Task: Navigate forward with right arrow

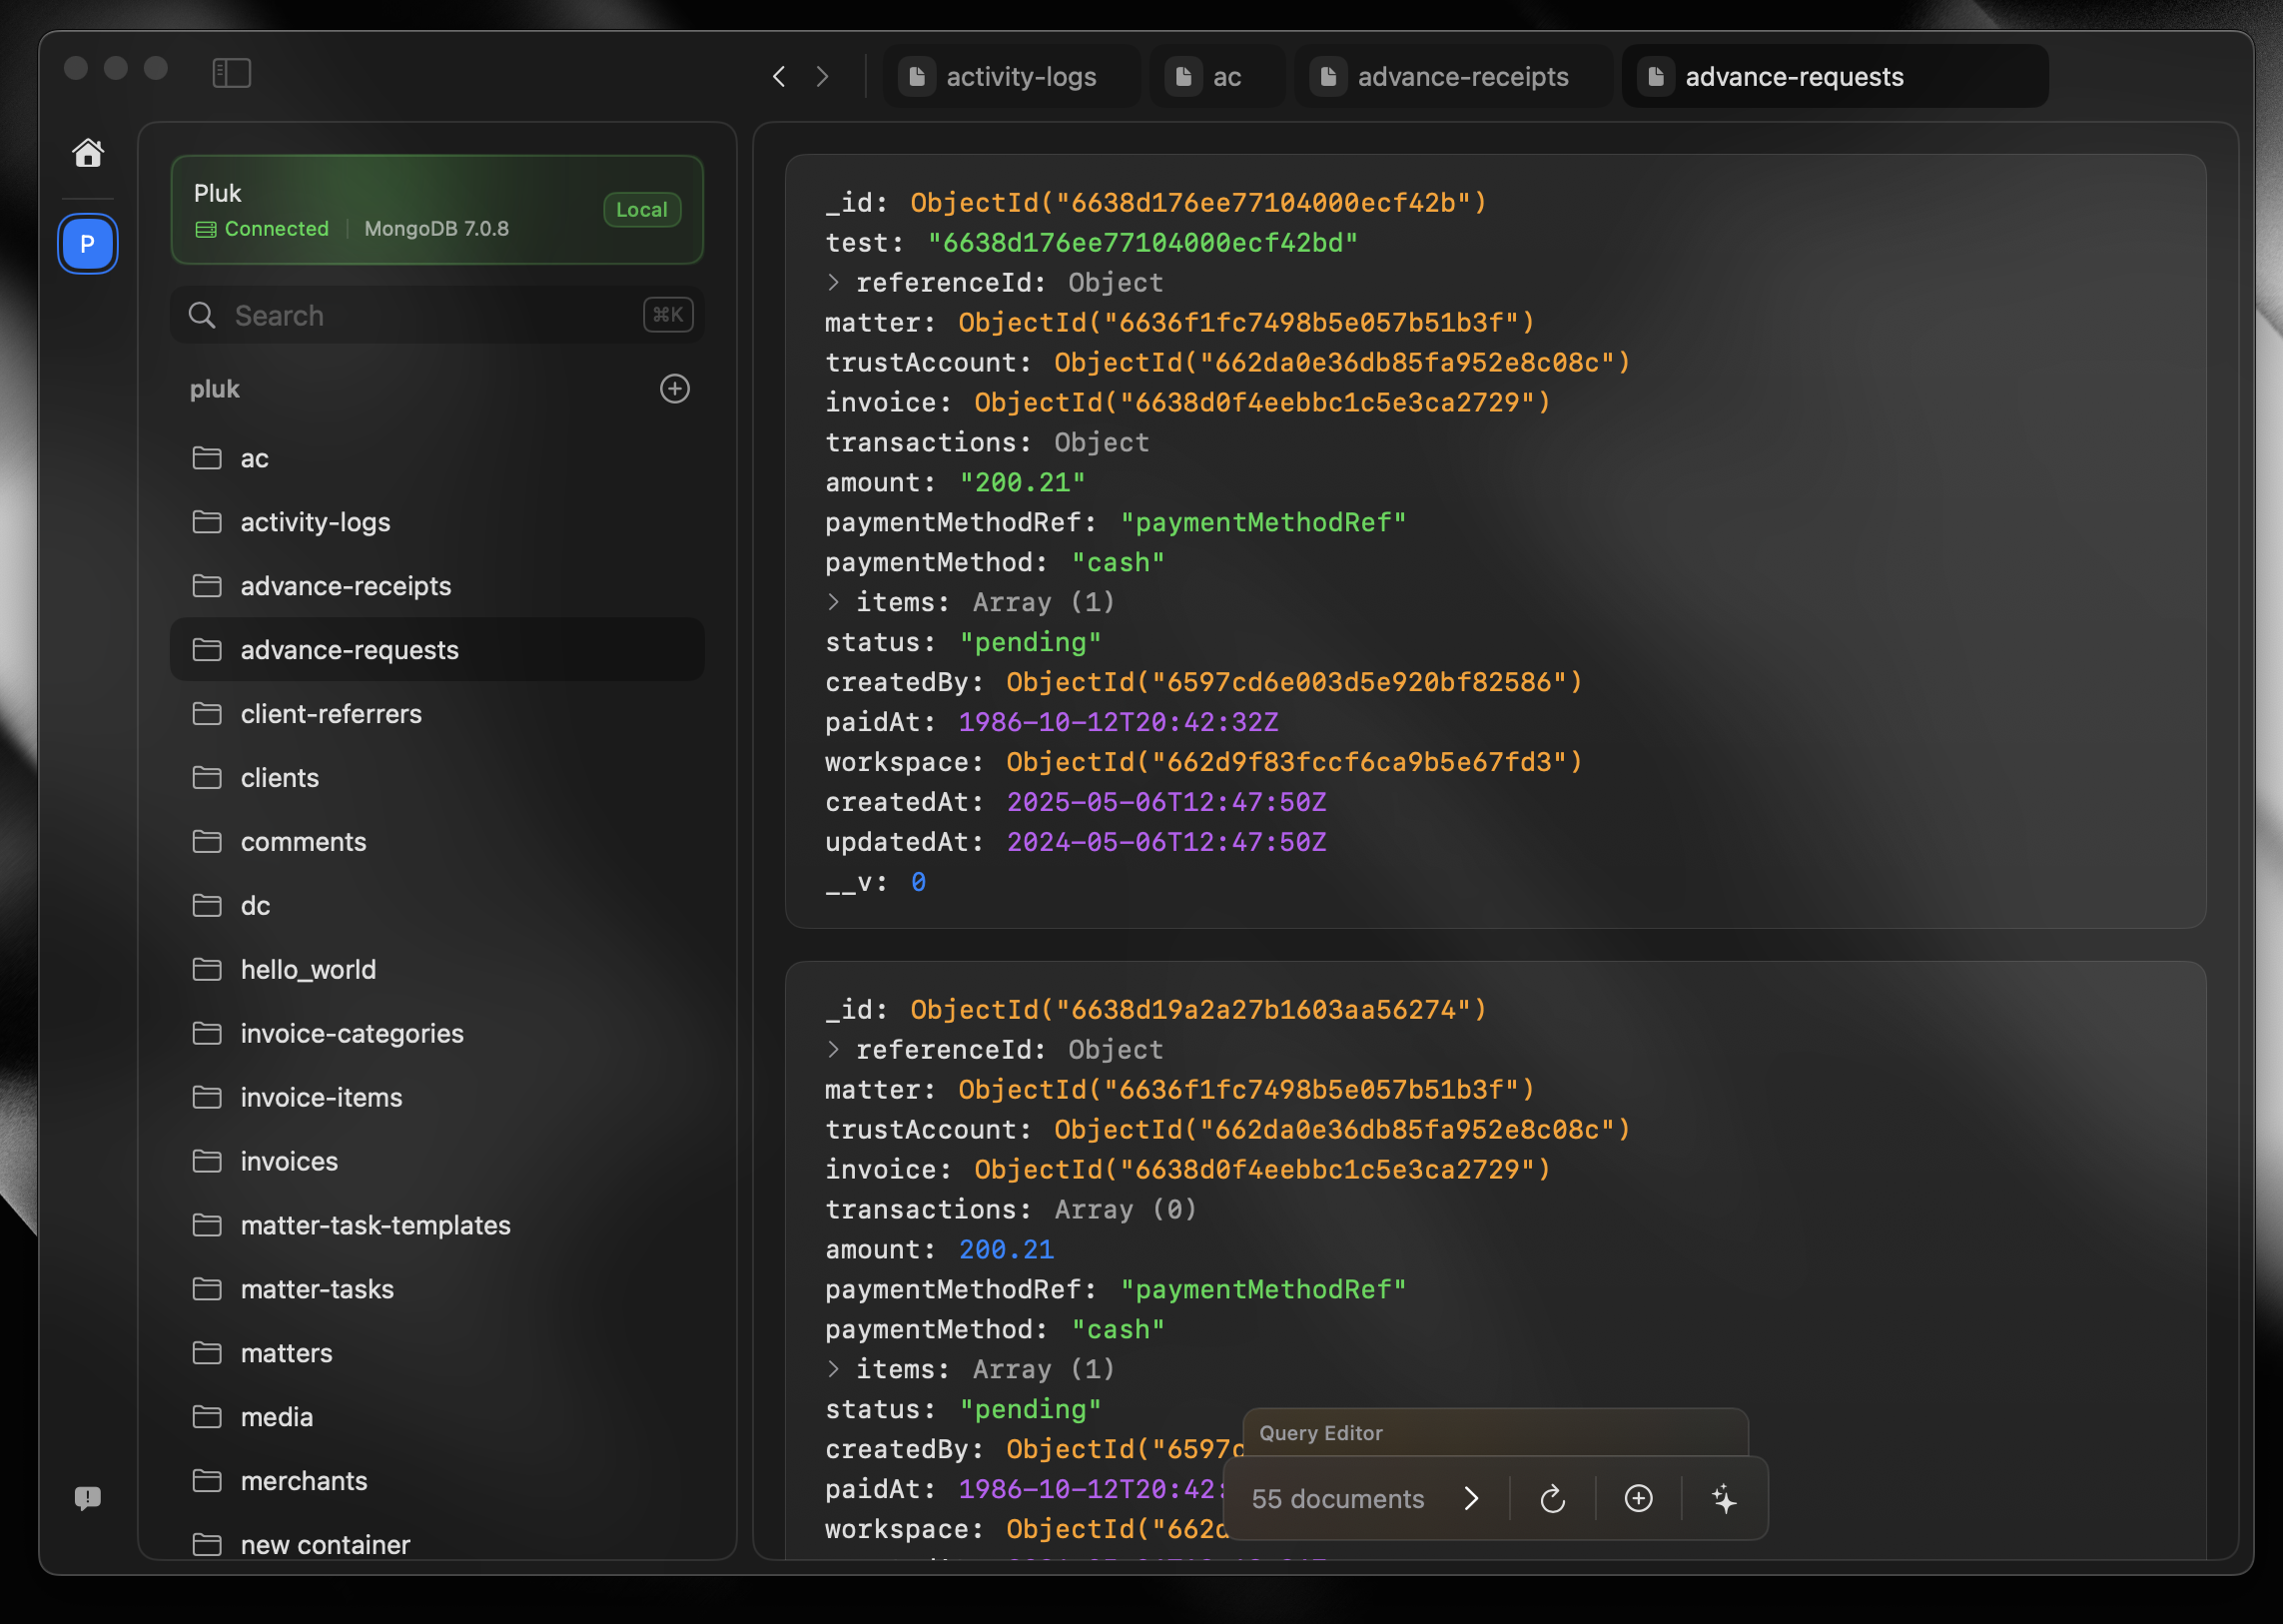Action: (x=822, y=77)
